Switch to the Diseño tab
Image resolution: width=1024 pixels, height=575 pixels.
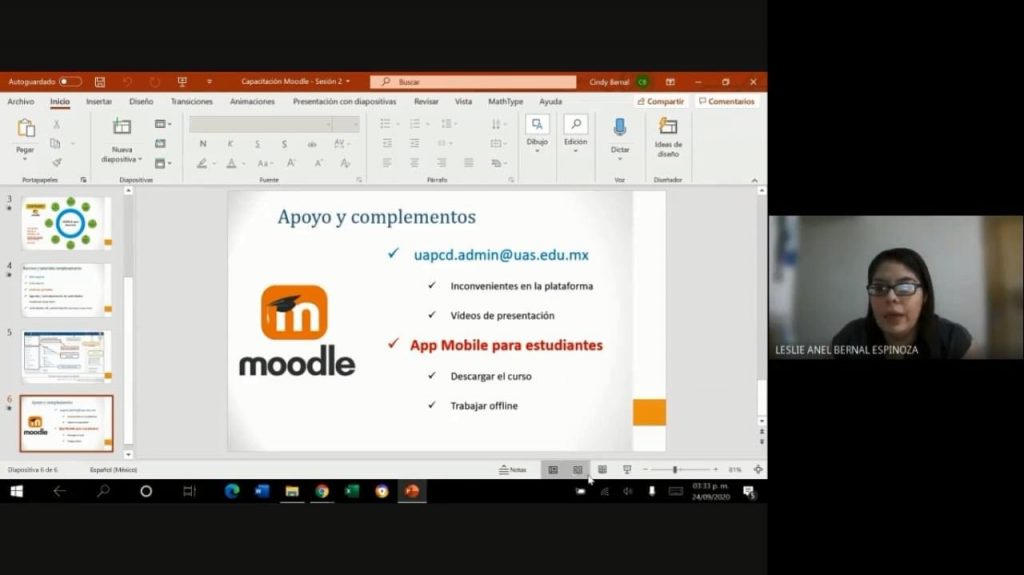point(141,101)
